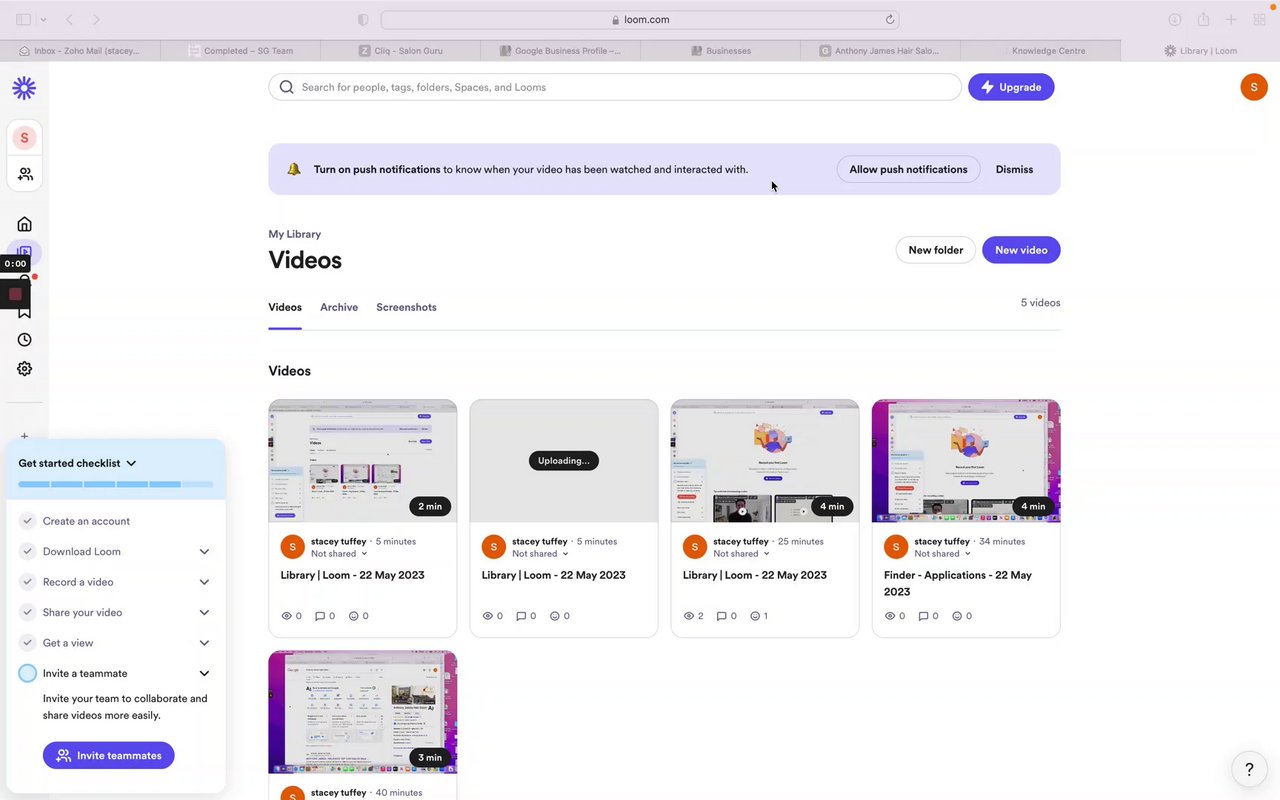Toggle the Safari sidebar button
Screen dimensions: 1280x800
(x=24, y=19)
